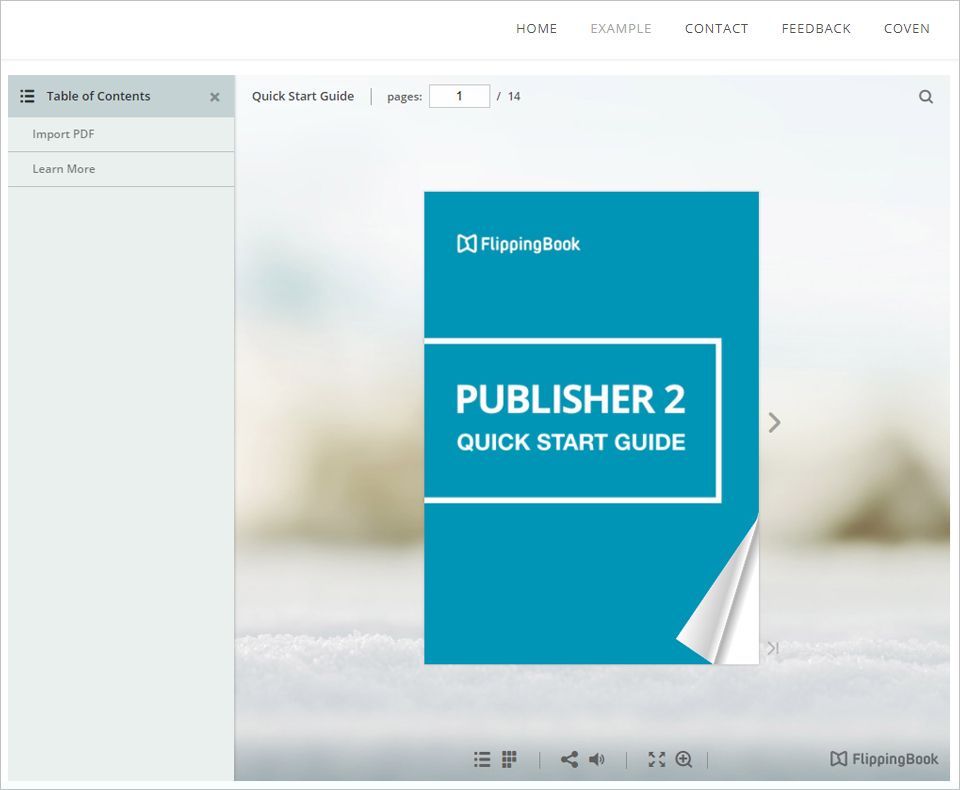
Task: Open the COVEN menu item
Action: click(907, 29)
